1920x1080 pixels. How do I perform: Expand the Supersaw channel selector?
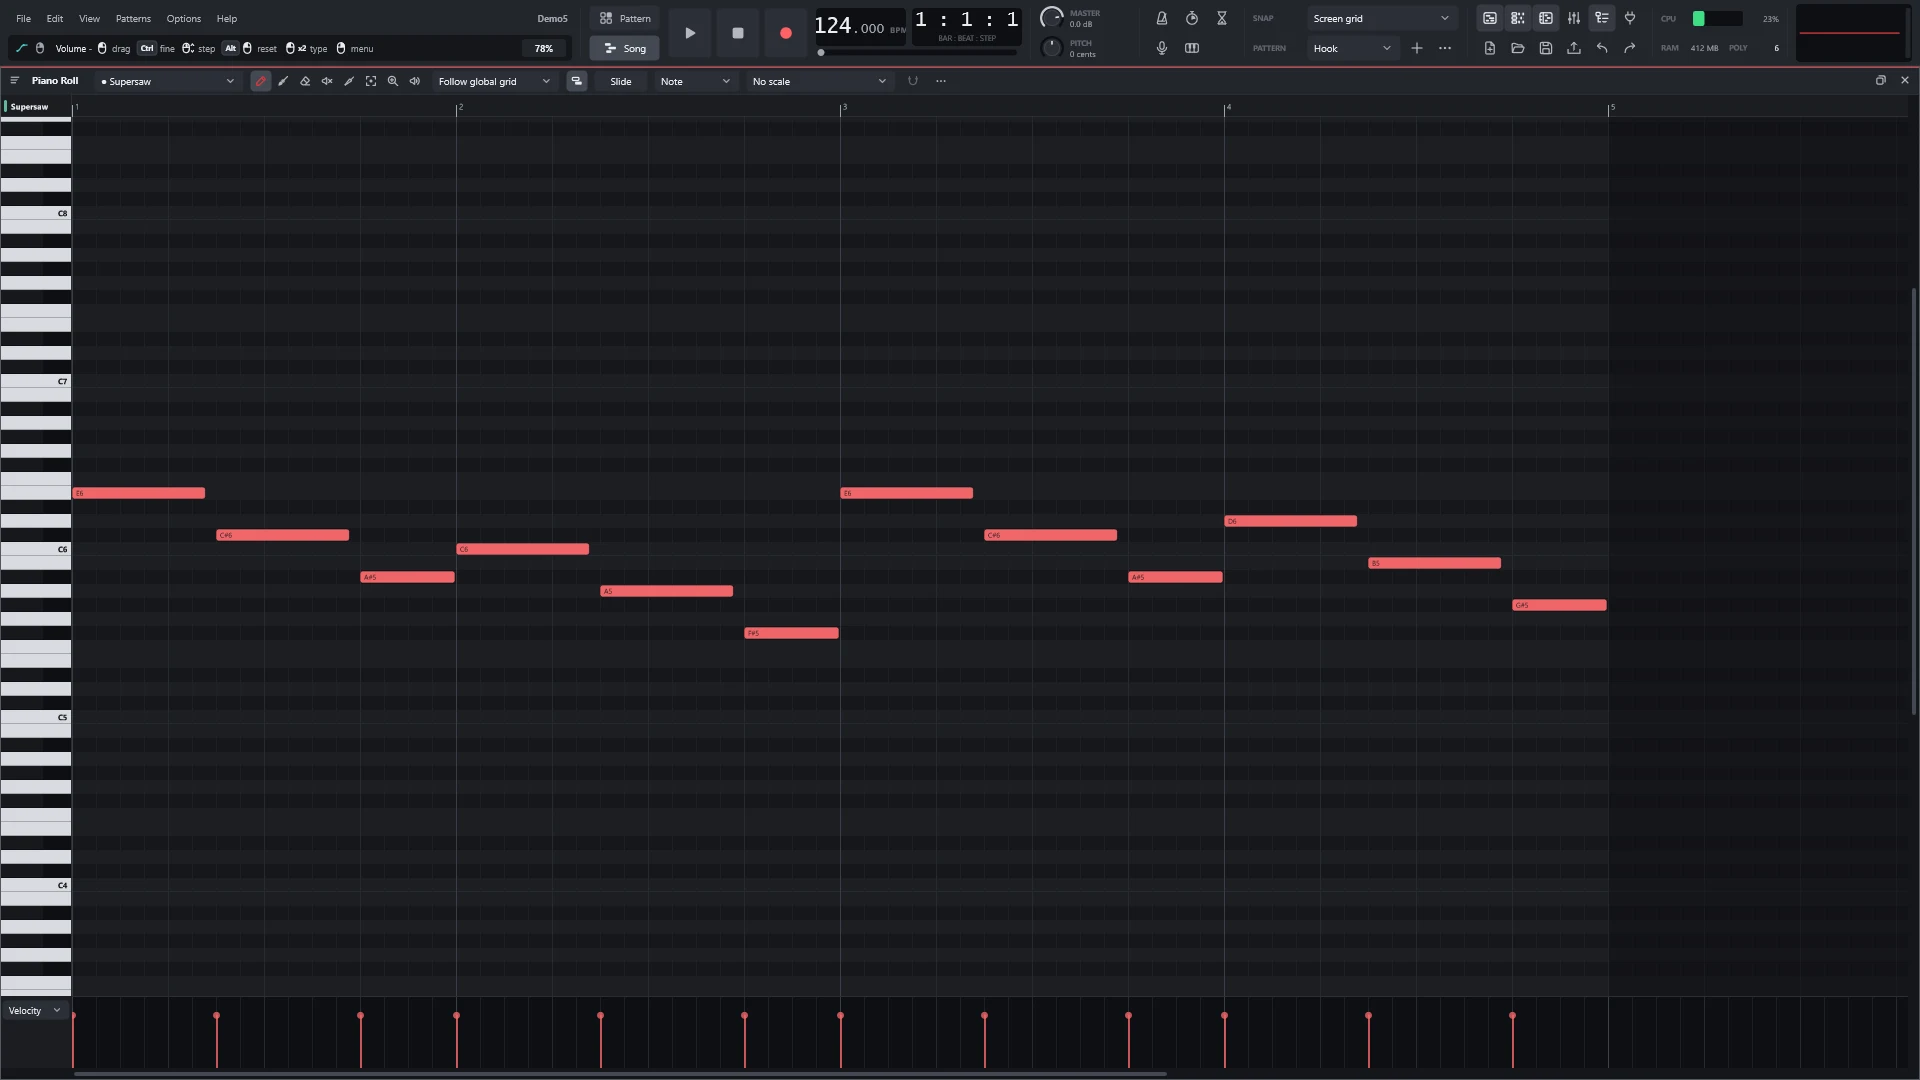coord(167,81)
